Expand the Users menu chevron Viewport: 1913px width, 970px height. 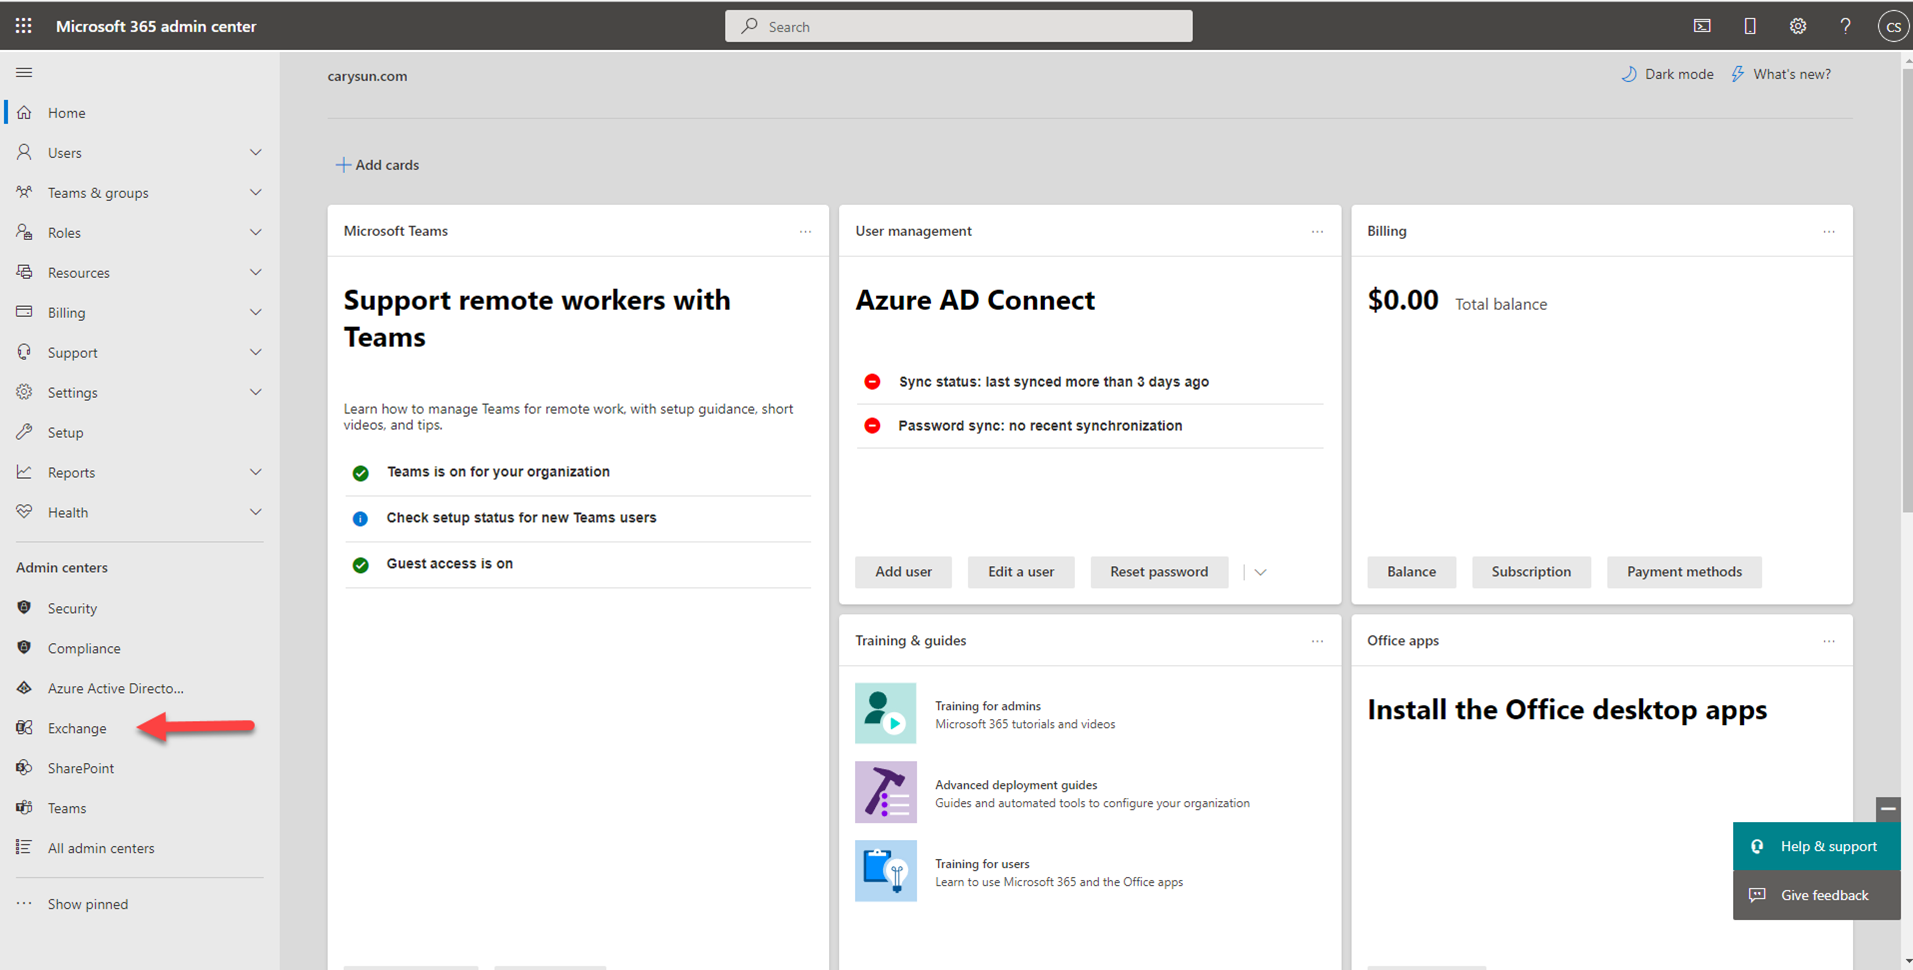pyautogui.click(x=255, y=152)
